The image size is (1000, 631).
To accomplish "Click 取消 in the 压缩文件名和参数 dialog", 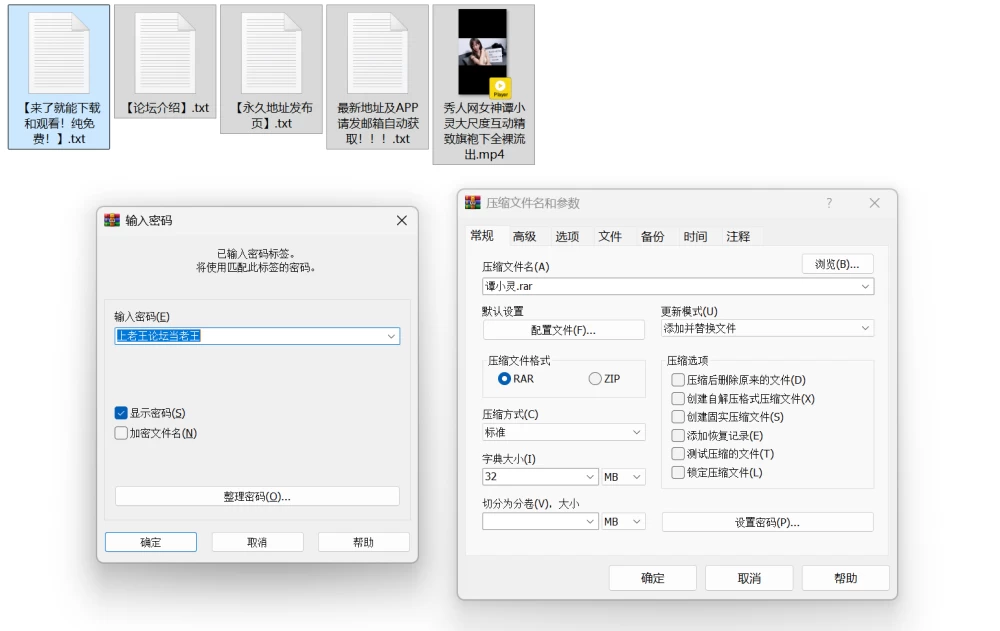I will click(x=749, y=578).
